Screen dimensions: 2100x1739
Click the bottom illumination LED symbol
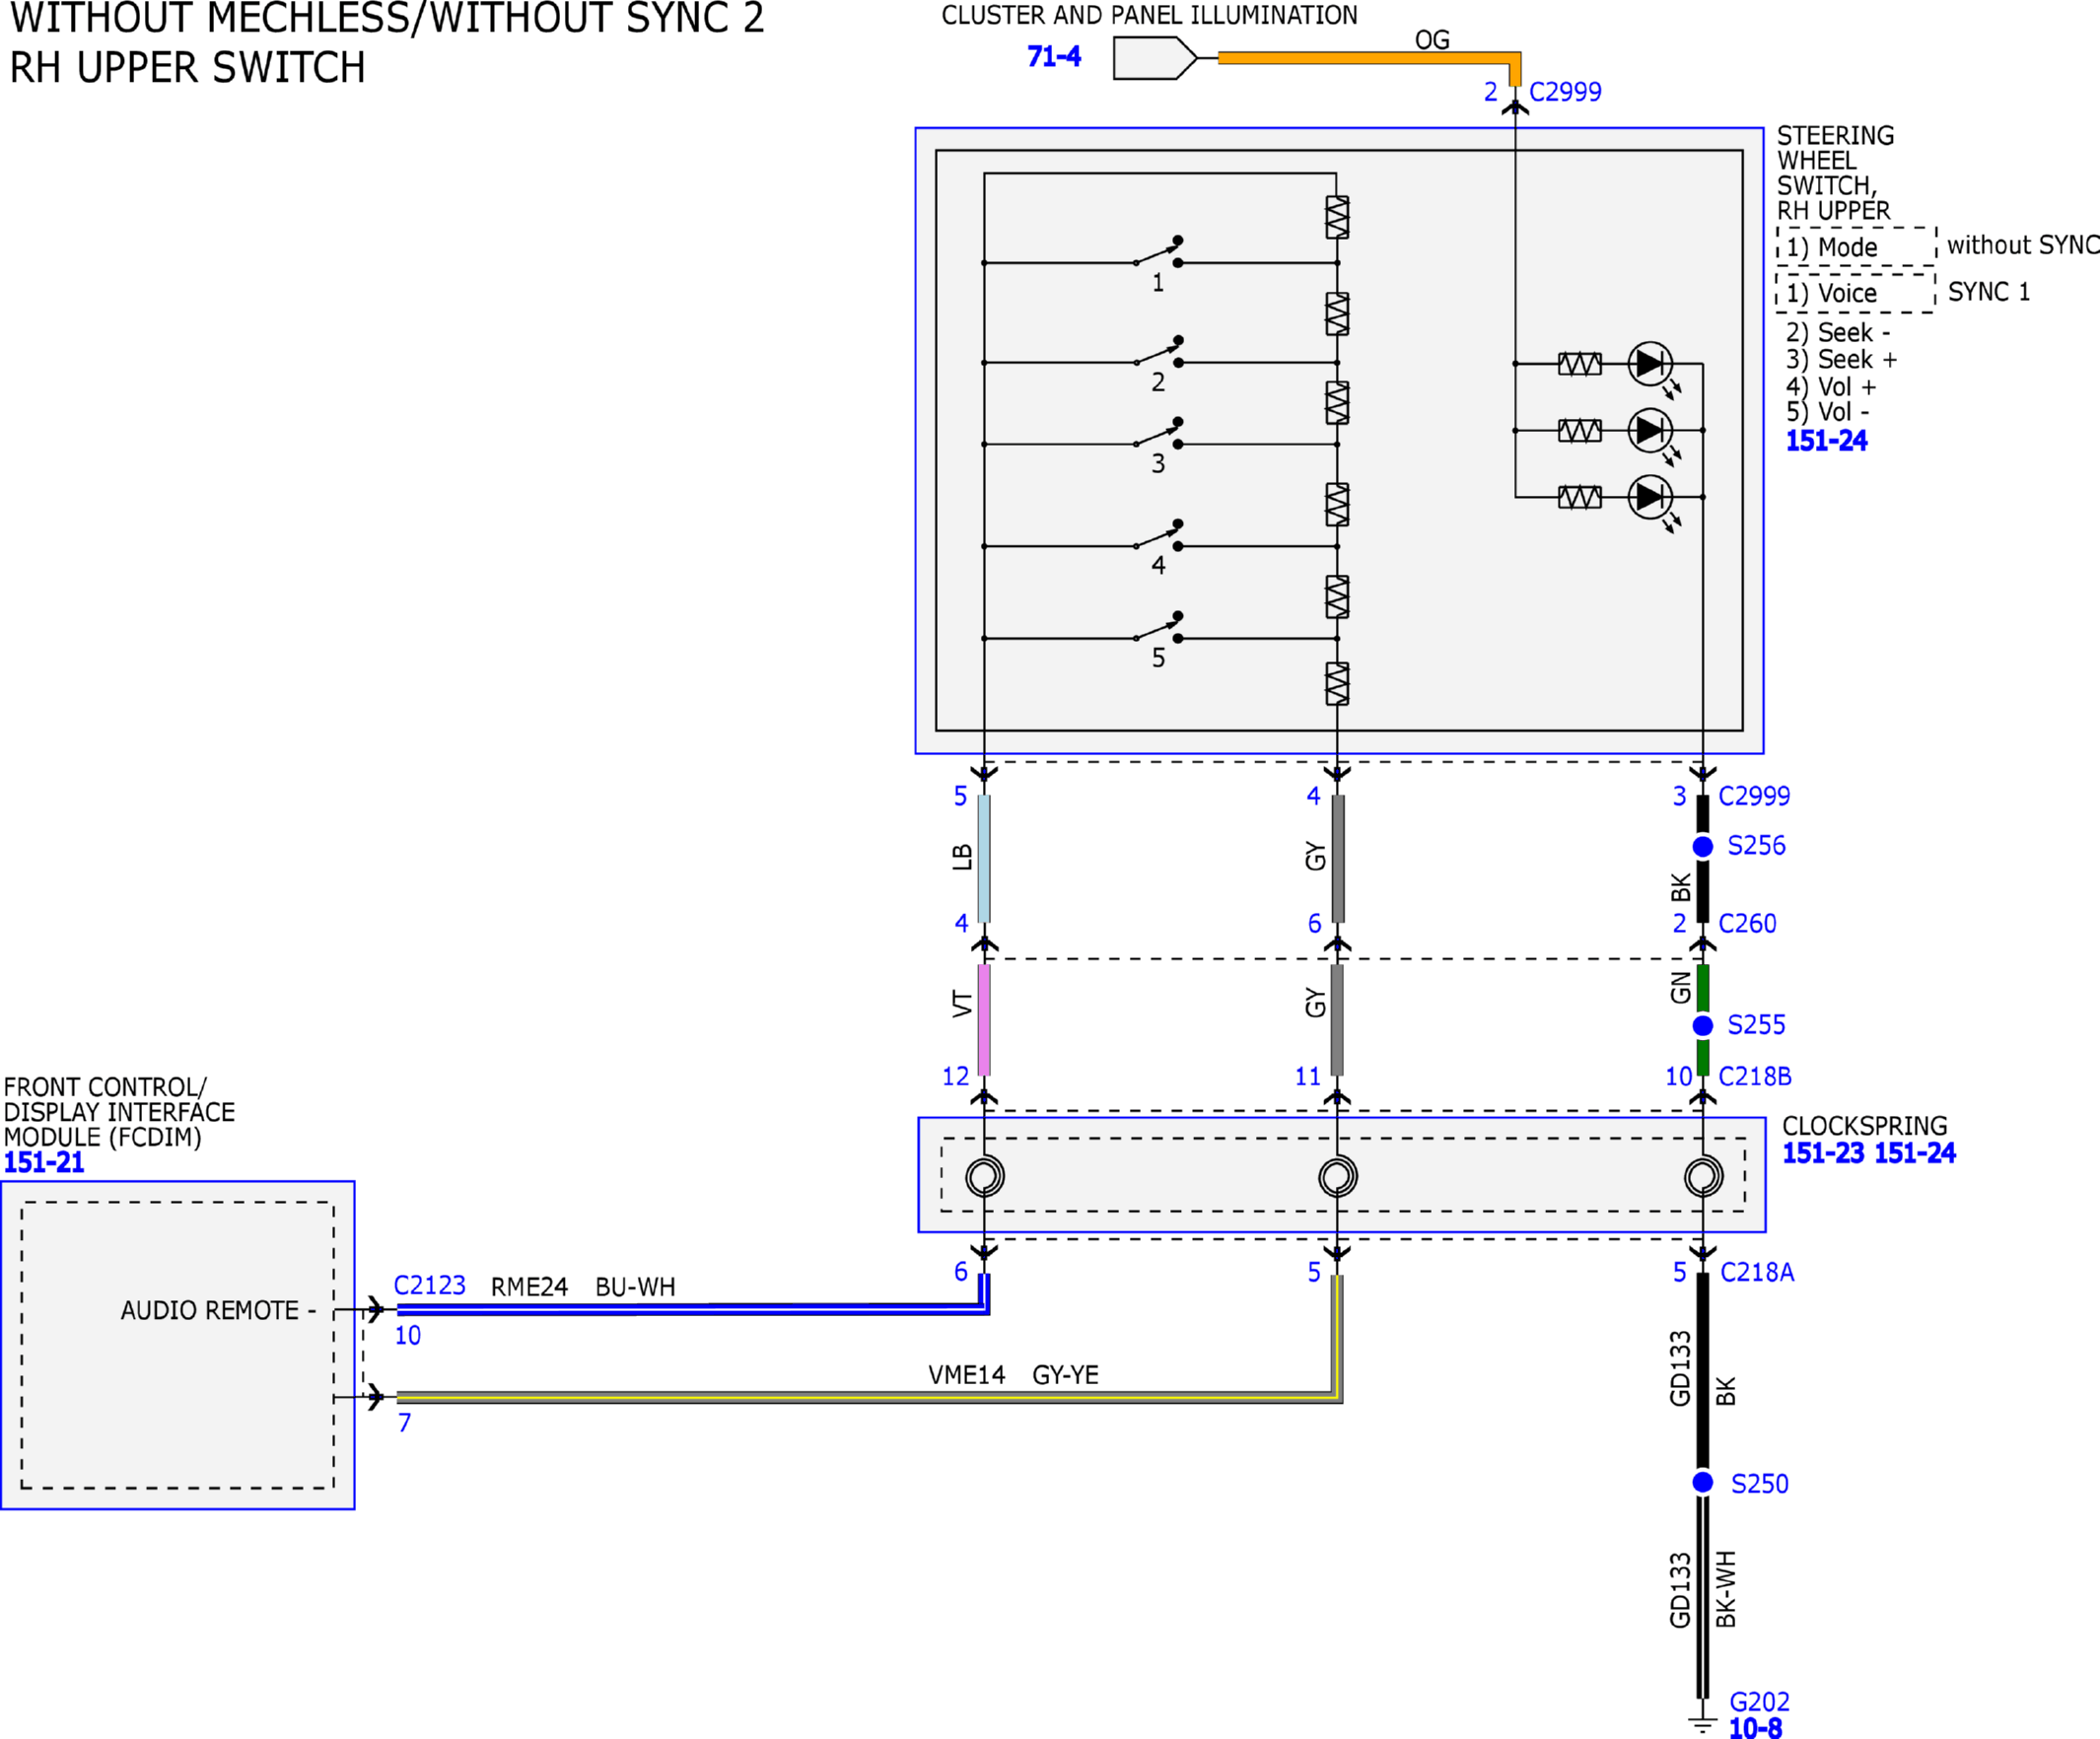[1649, 496]
